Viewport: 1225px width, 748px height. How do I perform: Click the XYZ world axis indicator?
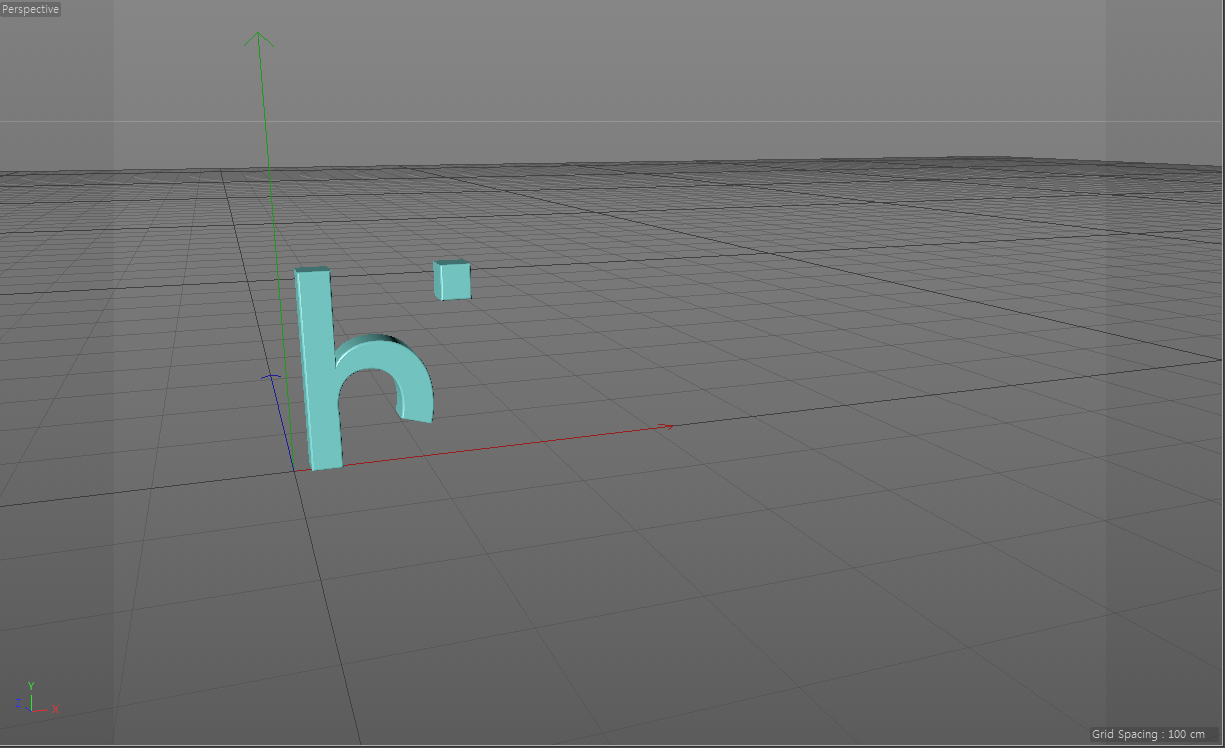click(38, 698)
